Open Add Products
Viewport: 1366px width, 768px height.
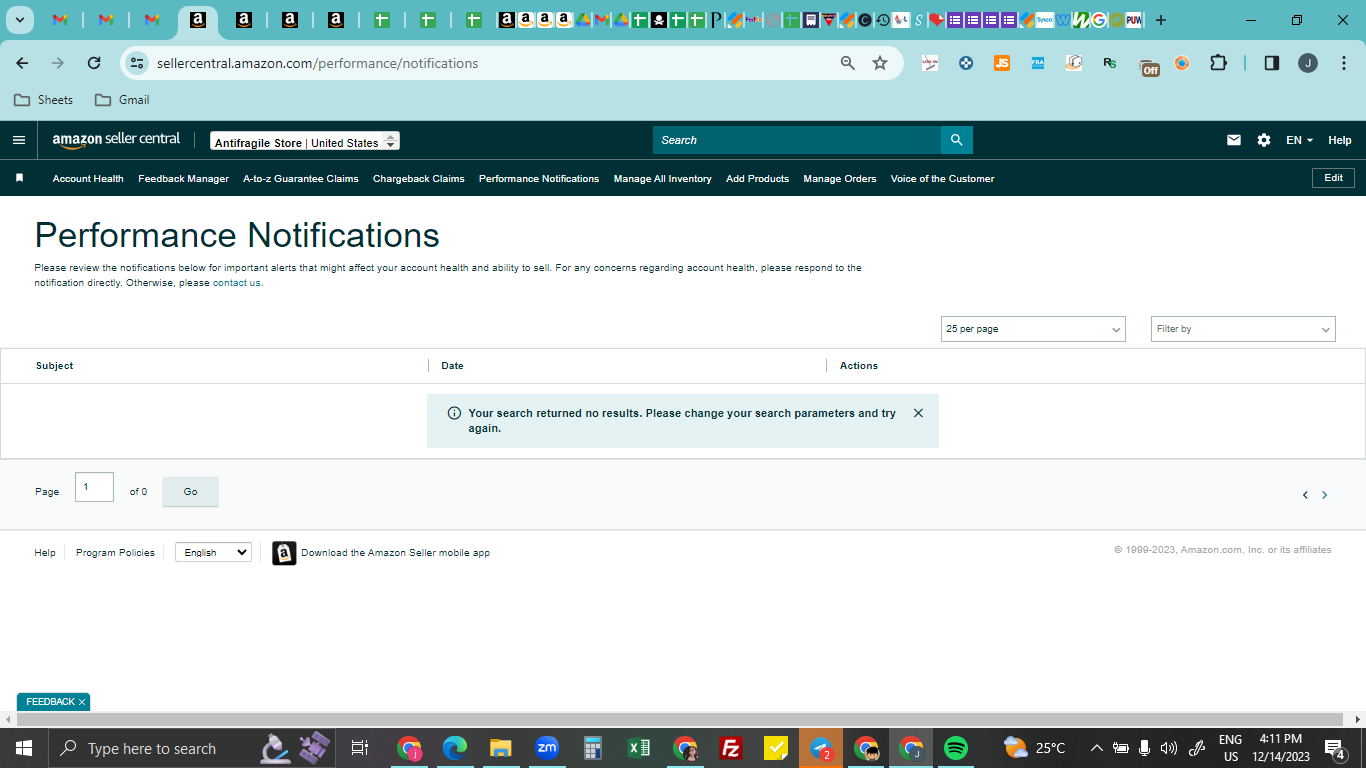coord(757,179)
